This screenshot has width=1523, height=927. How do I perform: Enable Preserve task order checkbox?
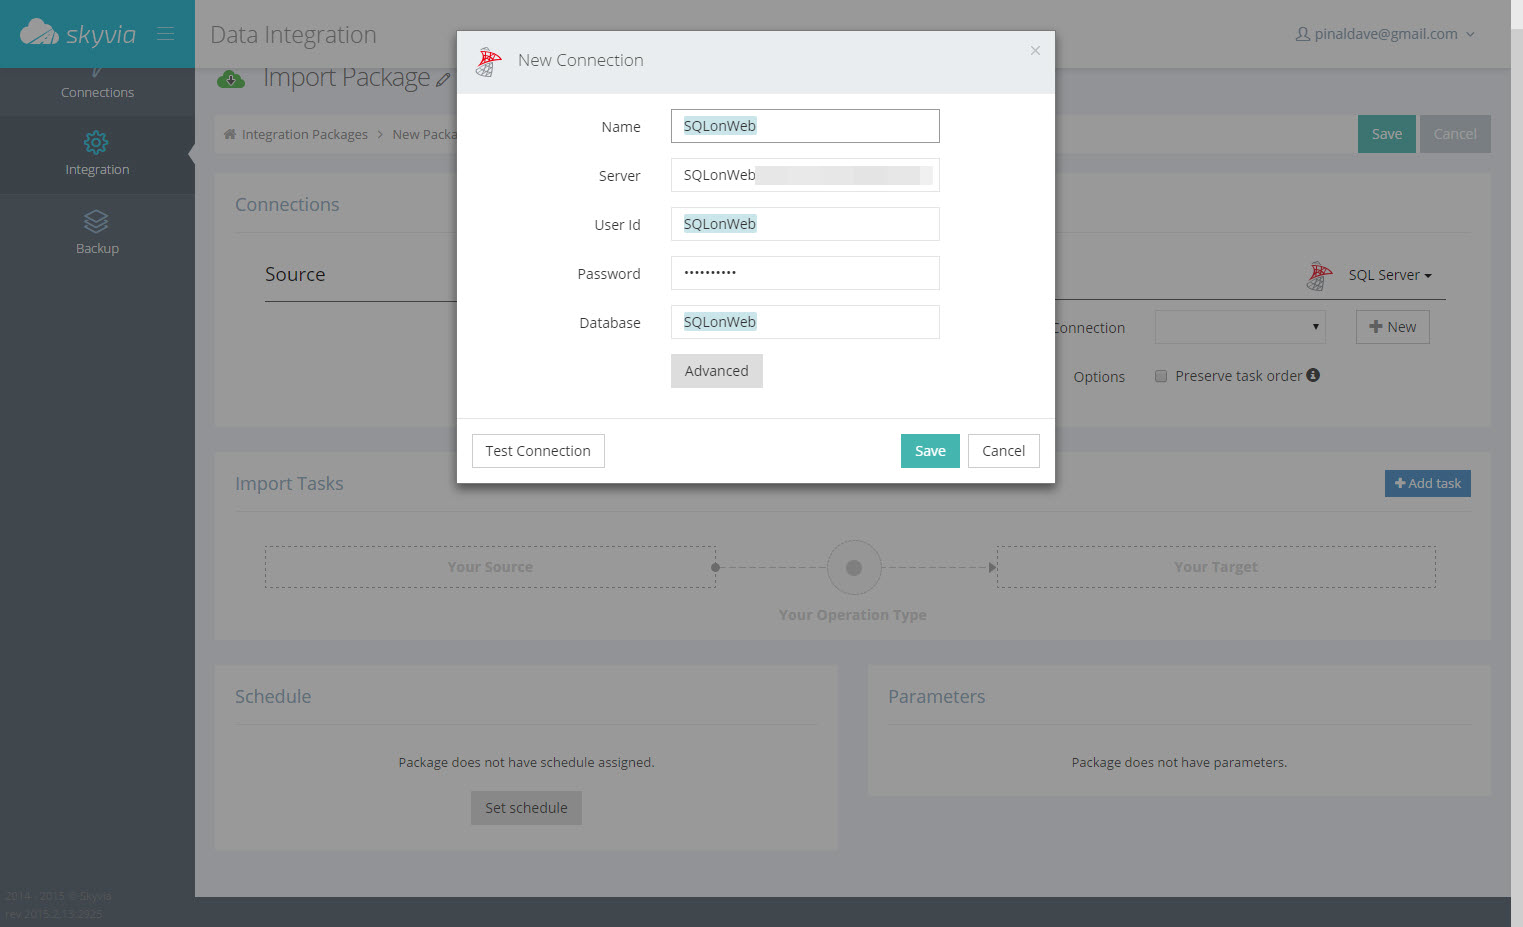point(1161,376)
